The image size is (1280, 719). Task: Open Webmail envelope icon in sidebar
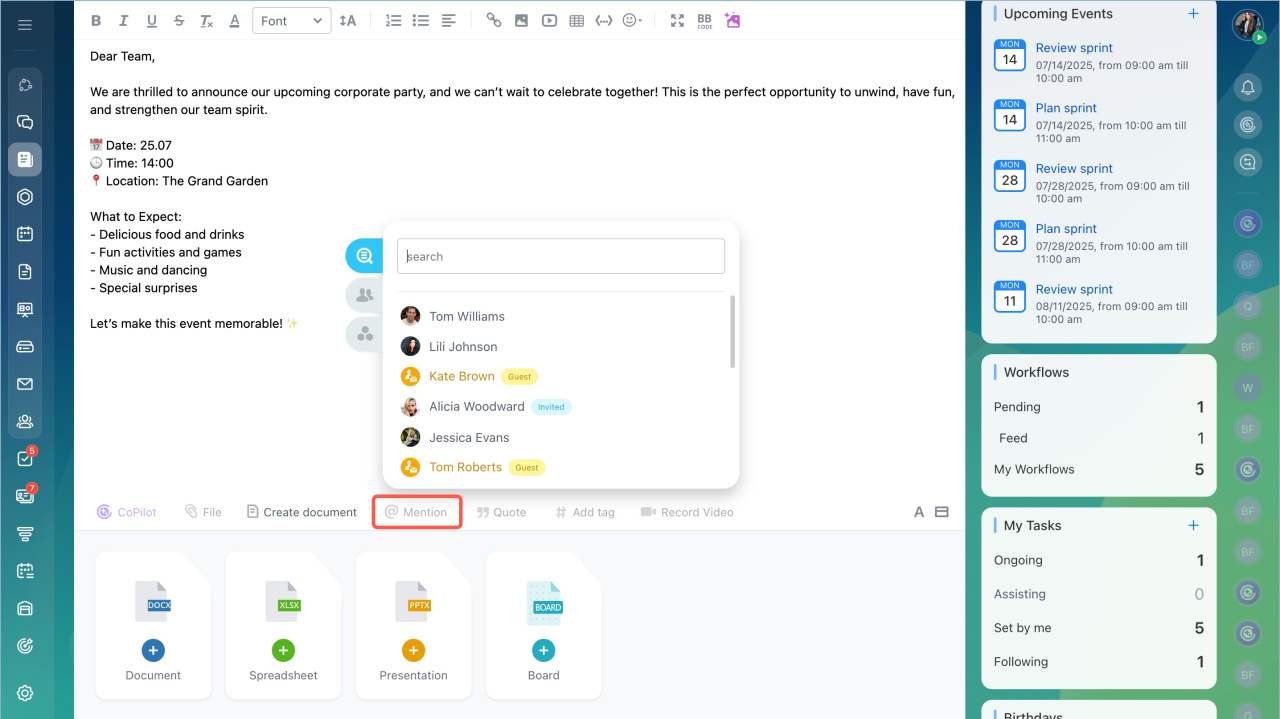25,384
